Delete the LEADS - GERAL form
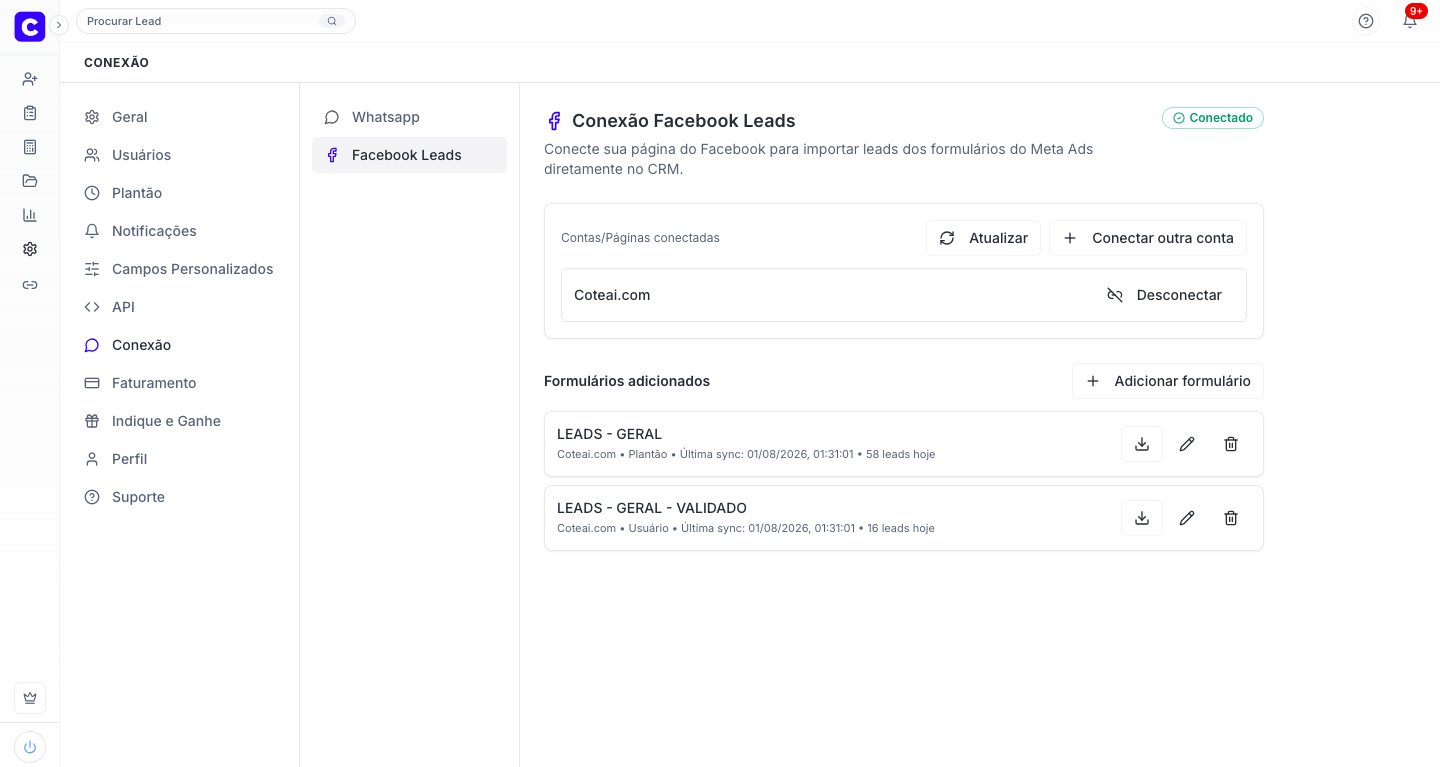 pos(1231,444)
